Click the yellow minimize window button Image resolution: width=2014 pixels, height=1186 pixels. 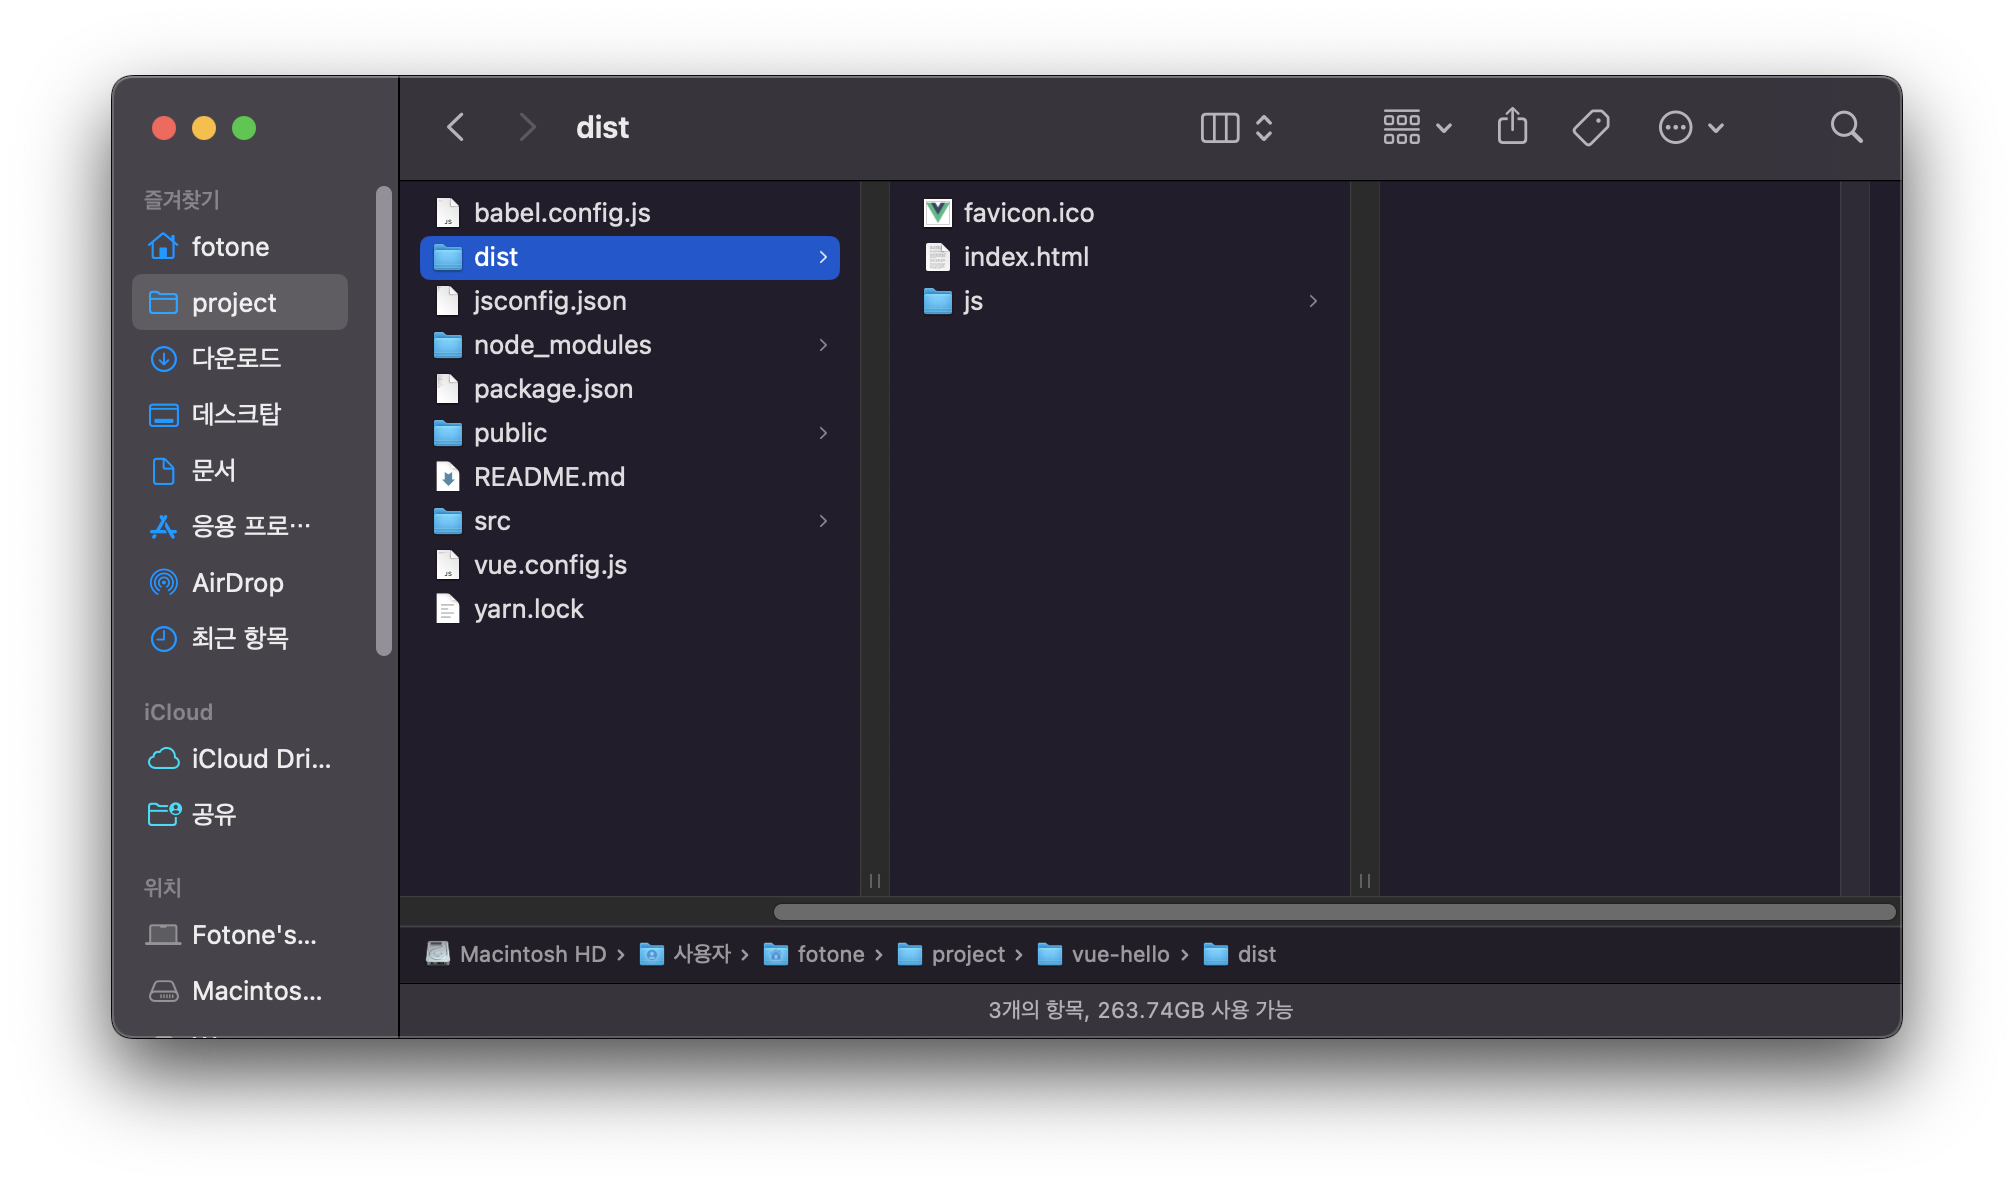click(x=204, y=128)
